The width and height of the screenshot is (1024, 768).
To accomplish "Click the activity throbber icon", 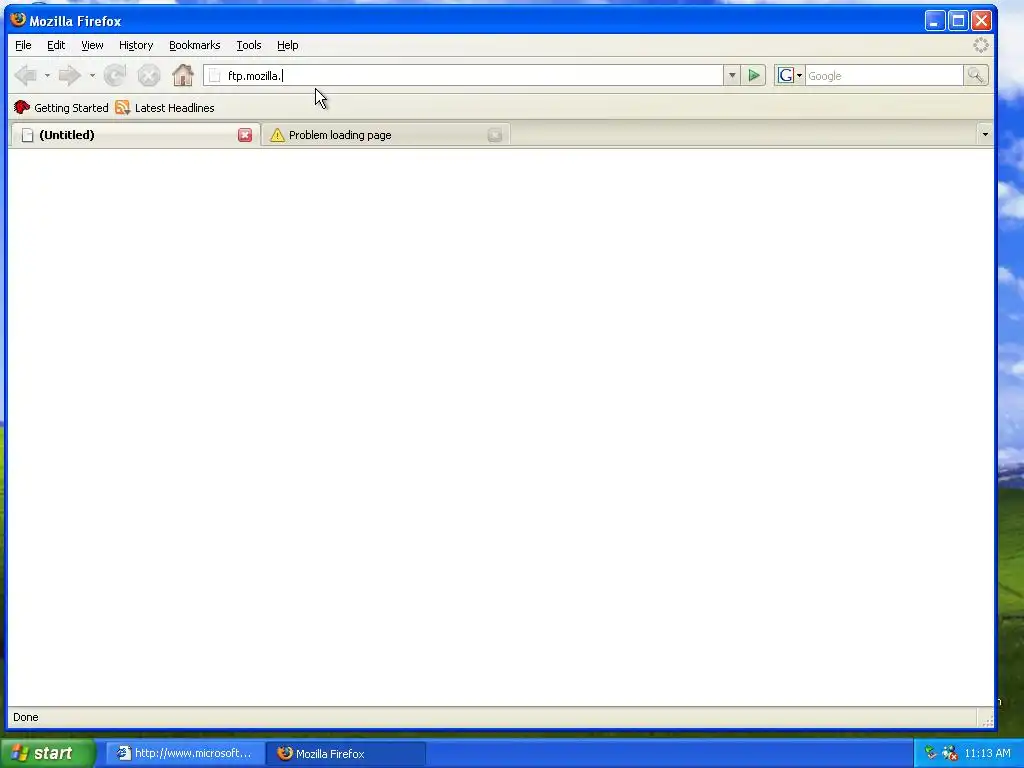I will click(x=981, y=45).
